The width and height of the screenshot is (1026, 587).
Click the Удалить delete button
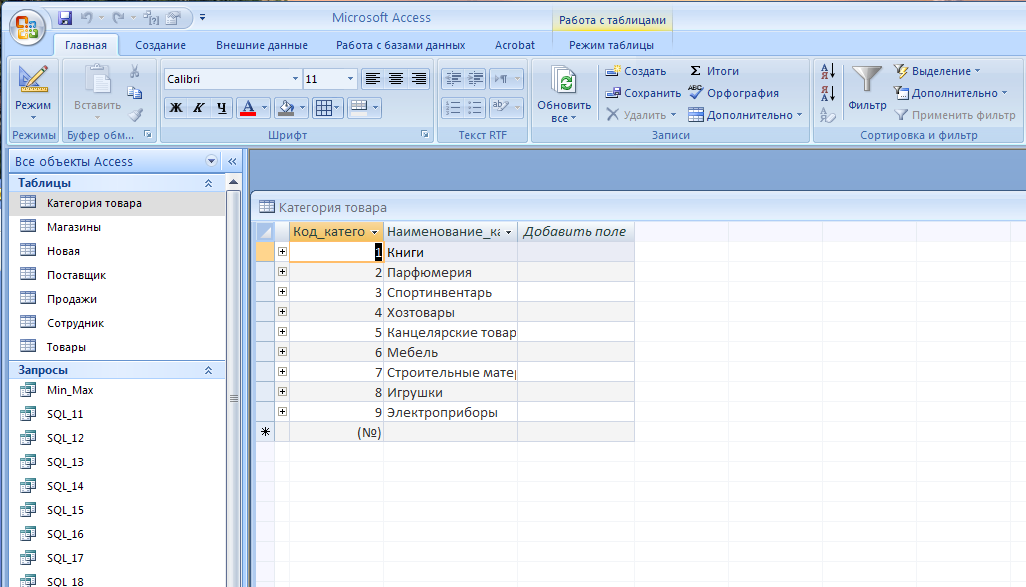click(x=641, y=115)
